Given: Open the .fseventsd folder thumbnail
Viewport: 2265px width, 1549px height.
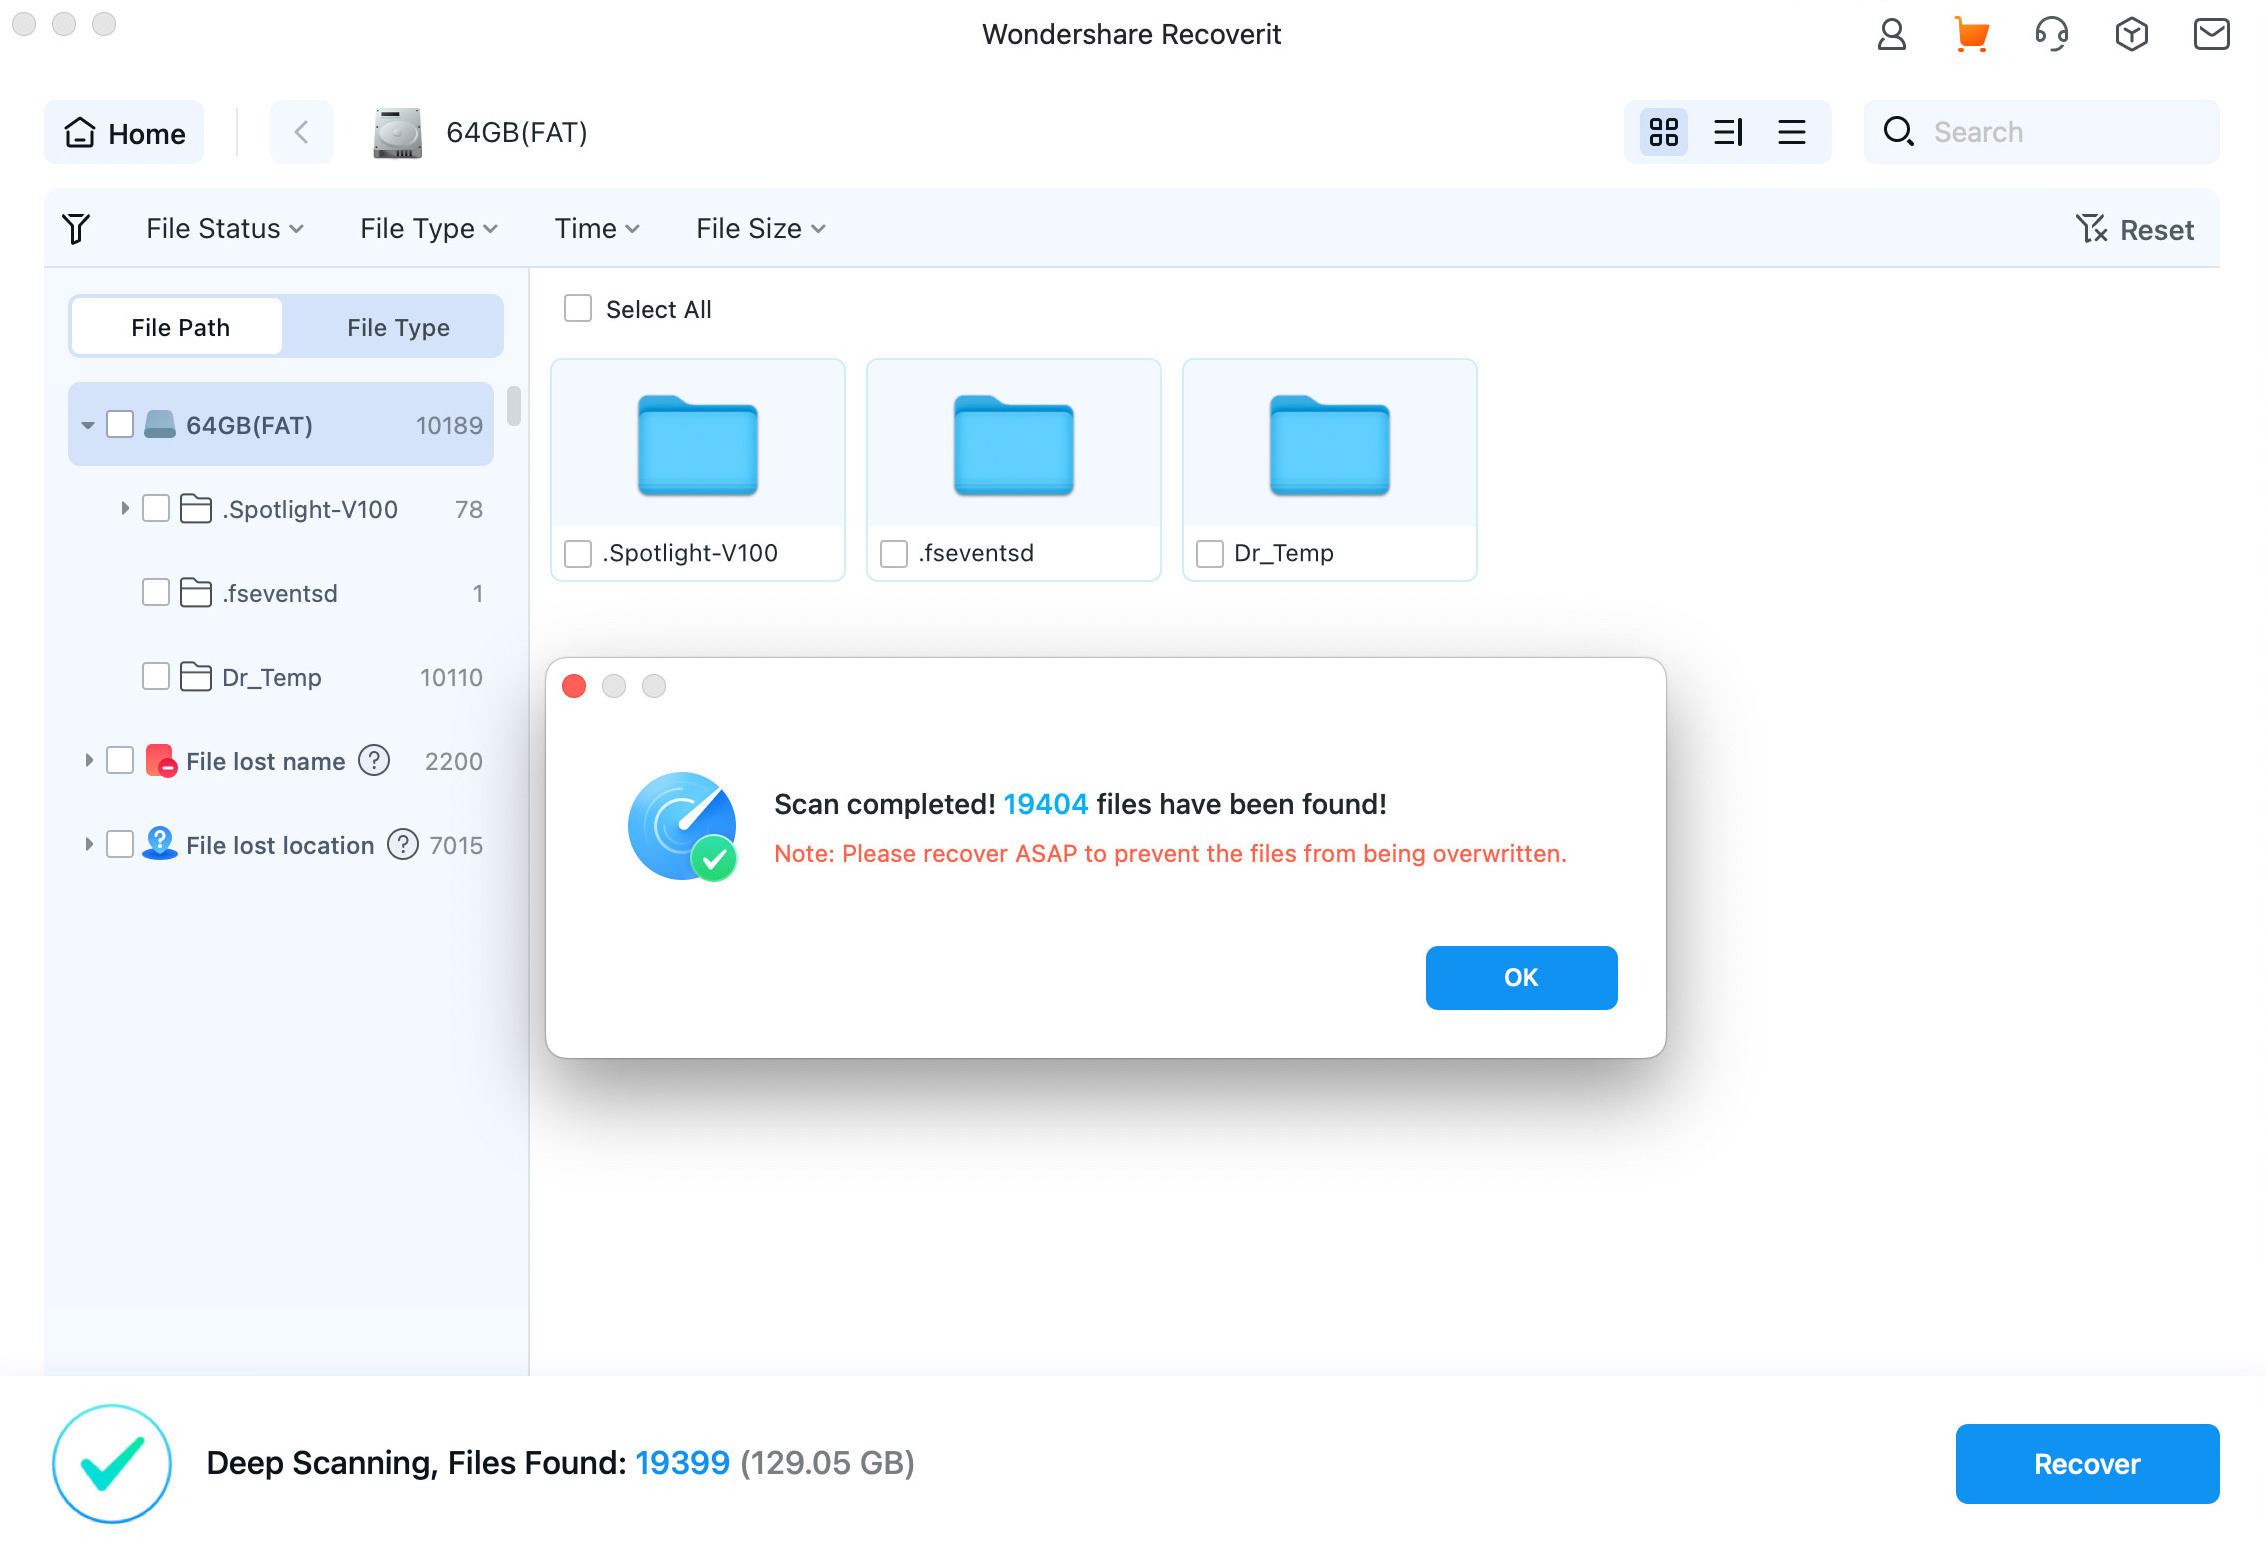Looking at the screenshot, I should point(1014,445).
